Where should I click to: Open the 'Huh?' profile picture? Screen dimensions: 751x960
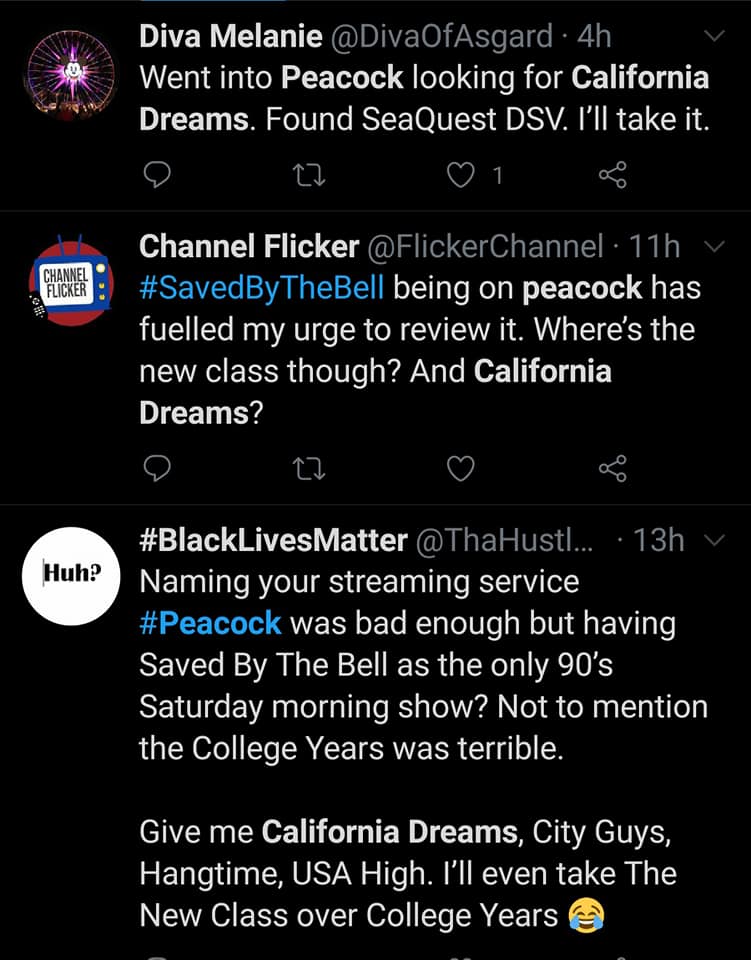tap(71, 576)
